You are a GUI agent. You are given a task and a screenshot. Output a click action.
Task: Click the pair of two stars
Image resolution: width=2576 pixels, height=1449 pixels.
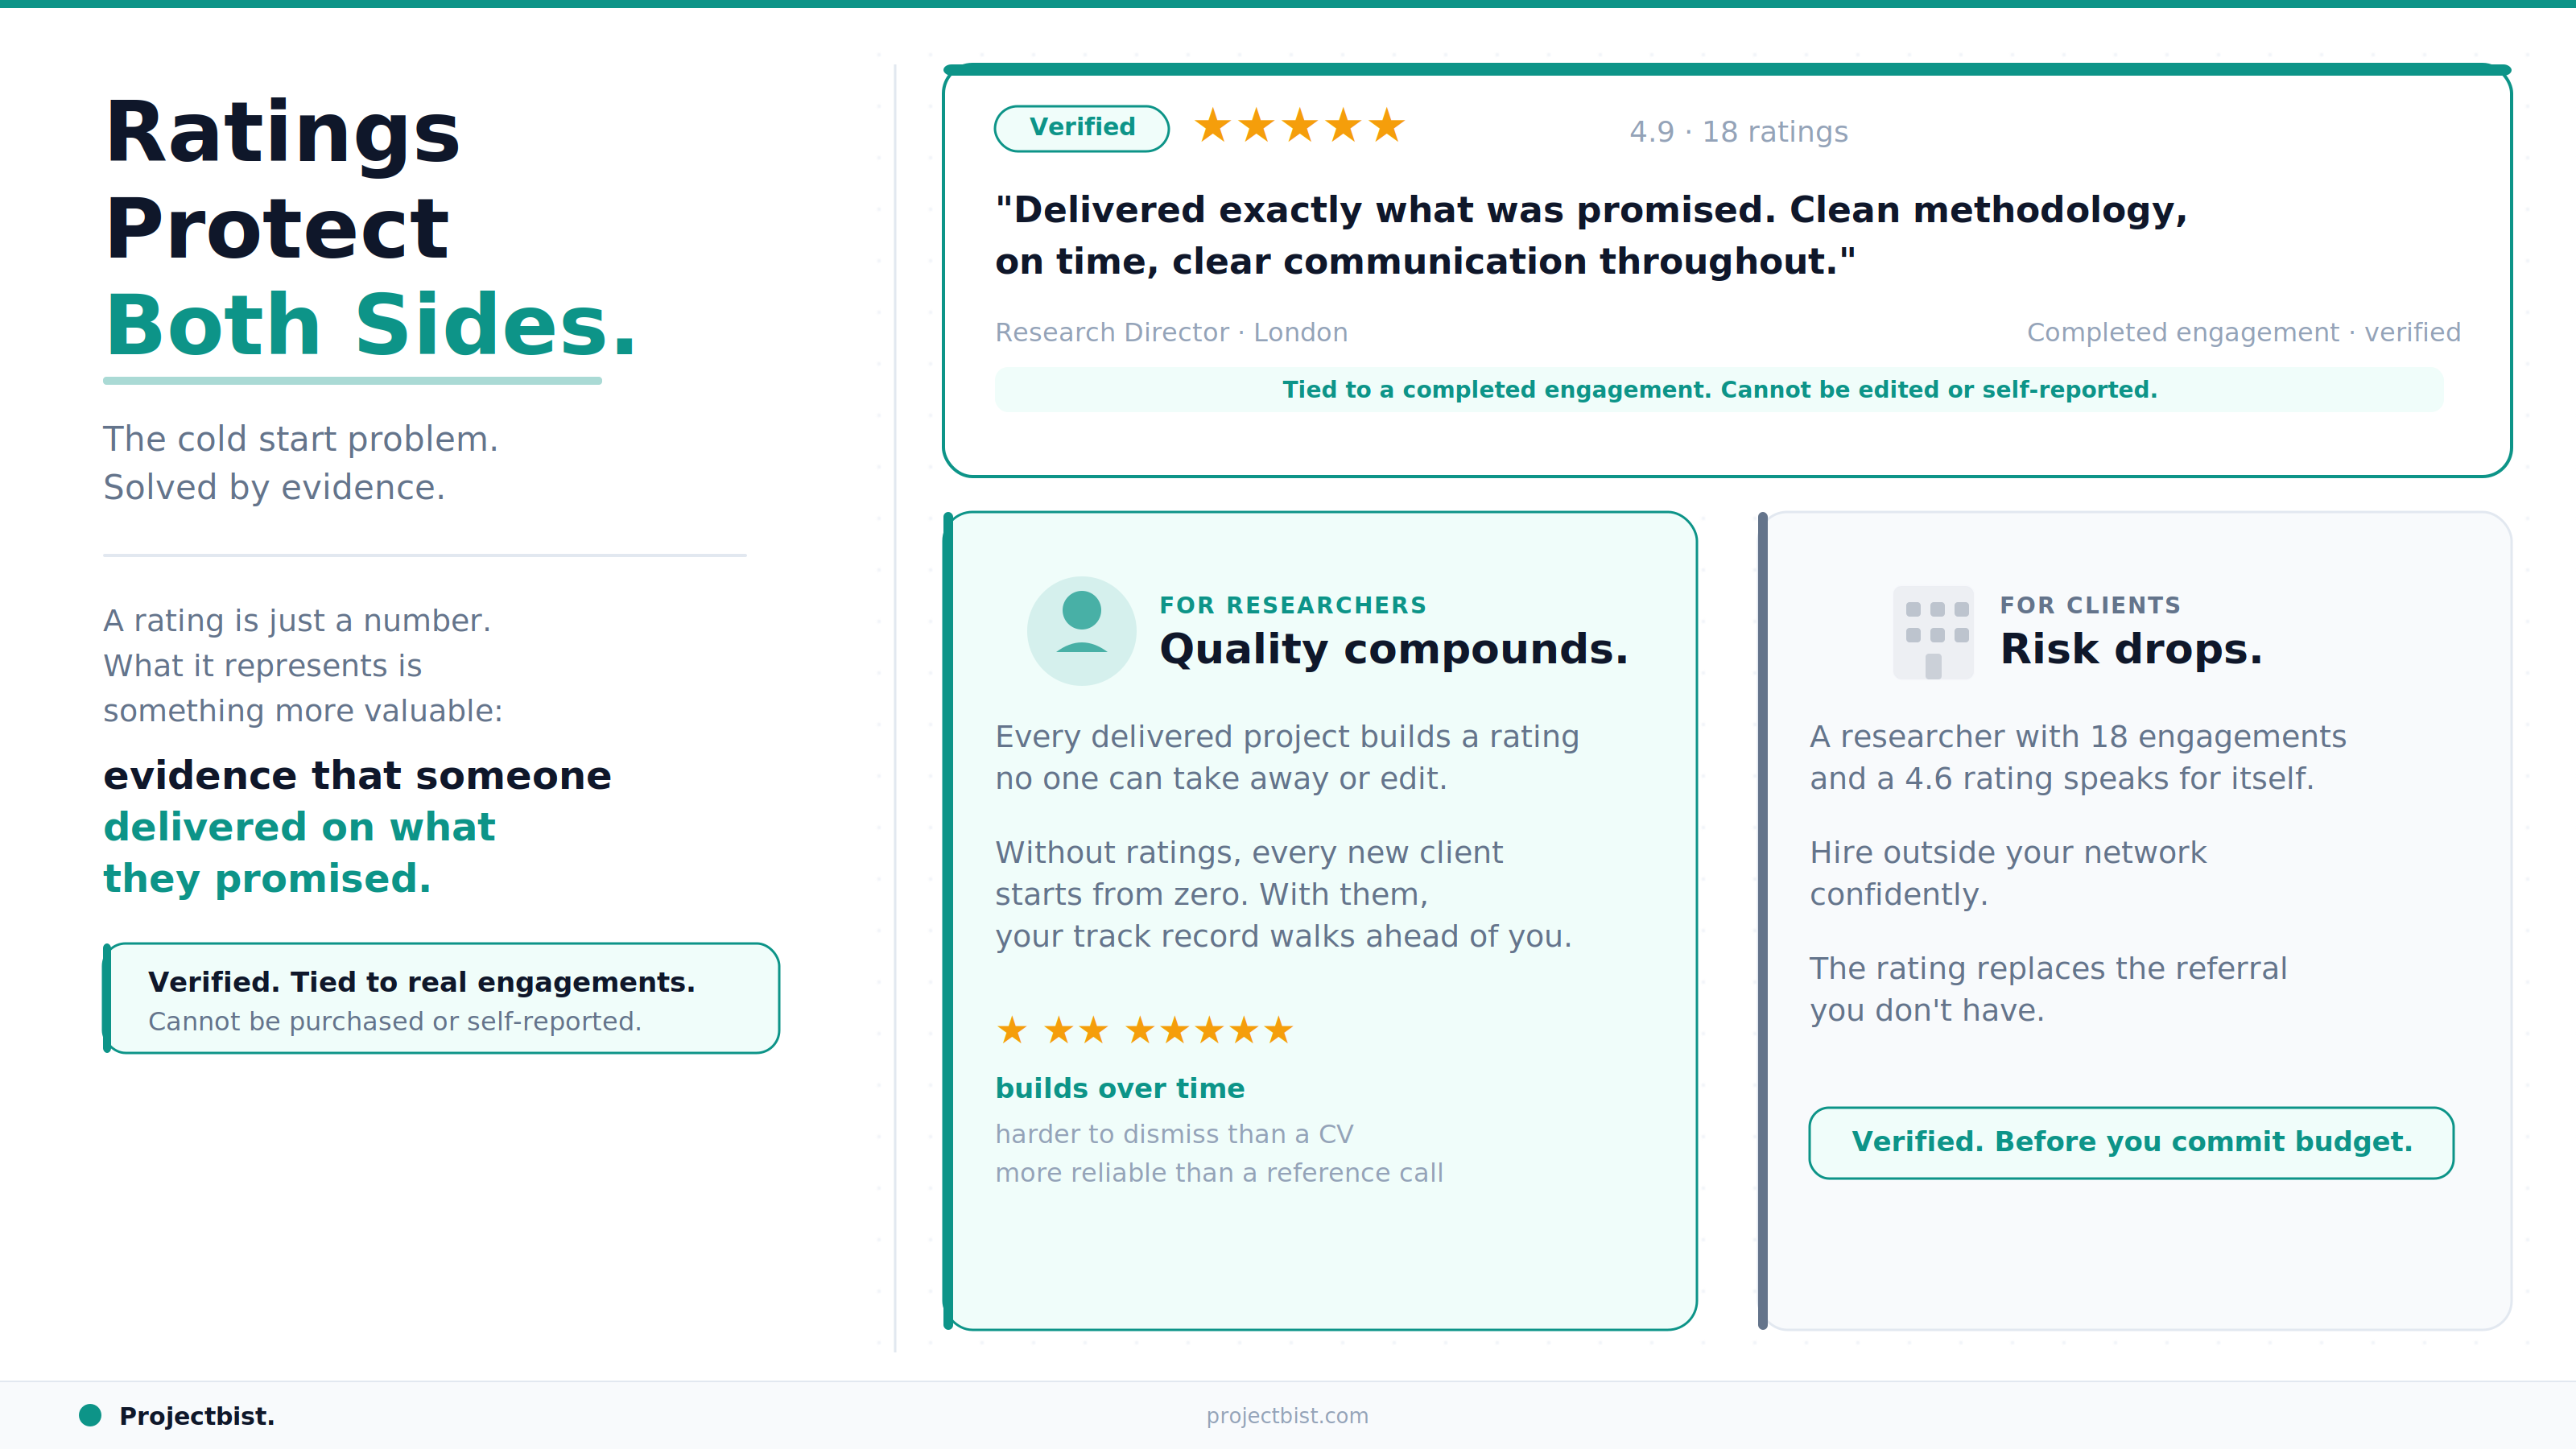click(1076, 1030)
